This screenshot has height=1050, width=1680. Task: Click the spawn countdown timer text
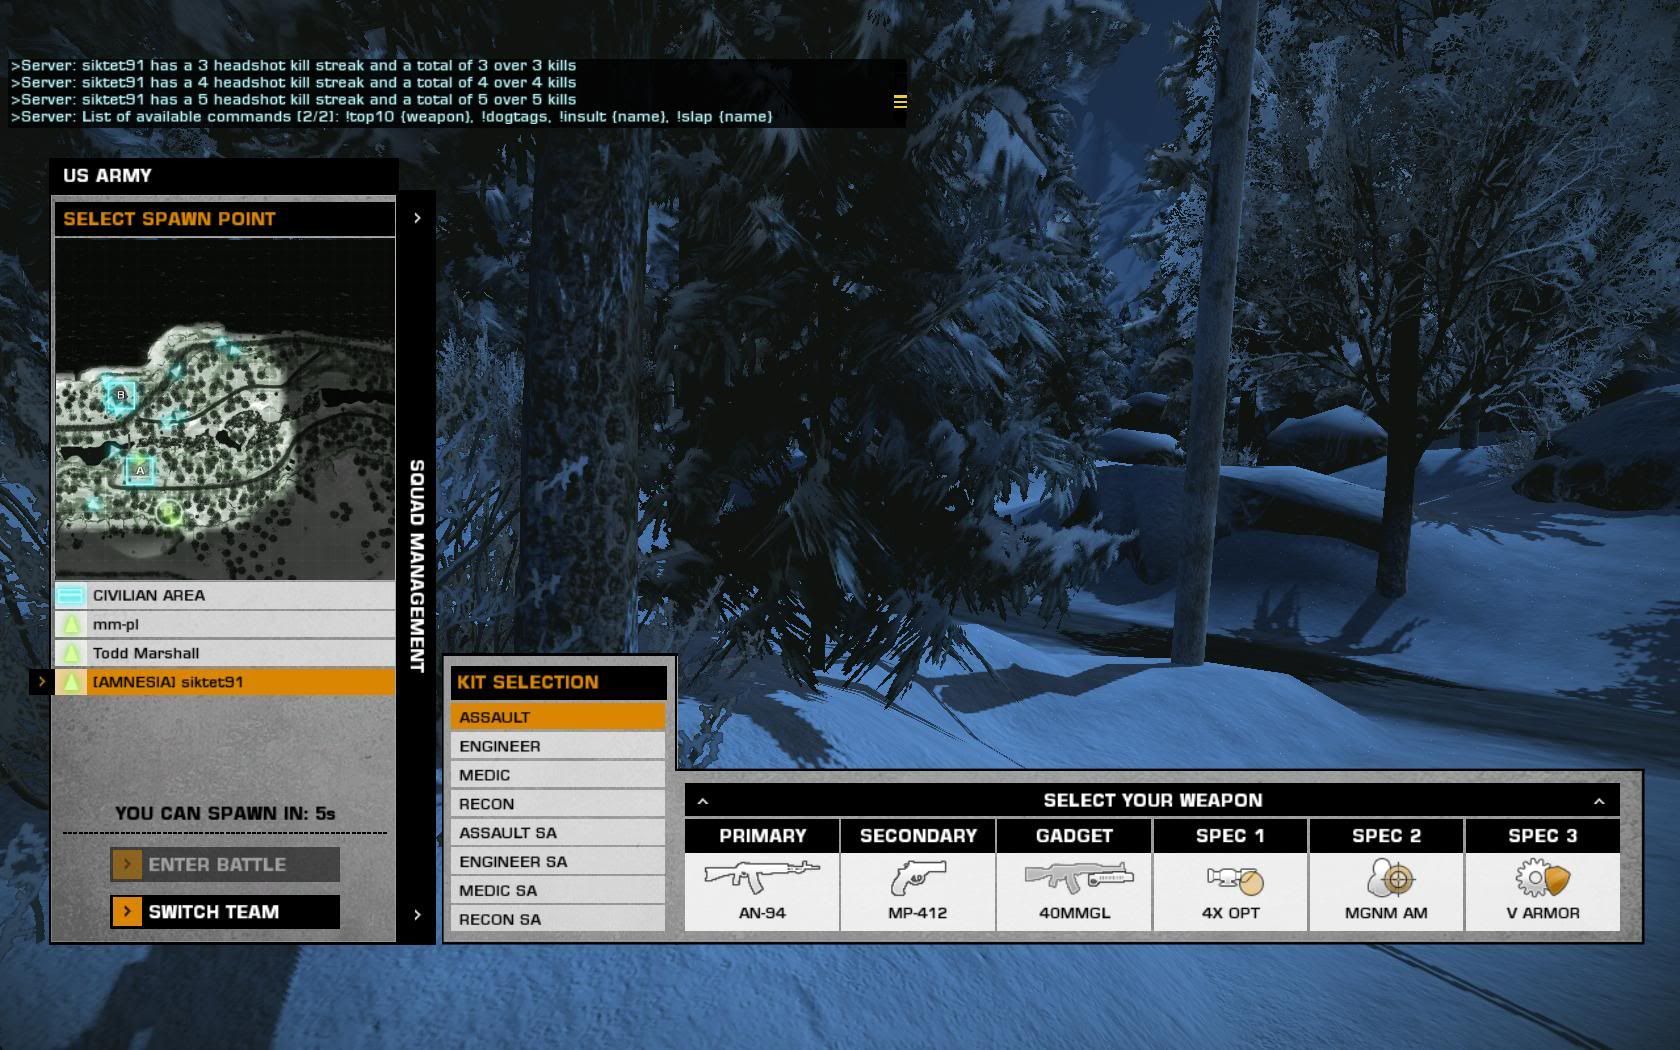(x=225, y=814)
